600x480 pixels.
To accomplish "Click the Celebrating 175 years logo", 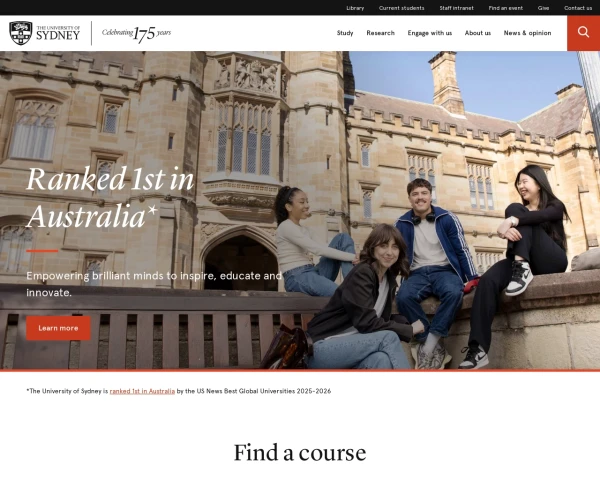I will [x=136, y=34].
